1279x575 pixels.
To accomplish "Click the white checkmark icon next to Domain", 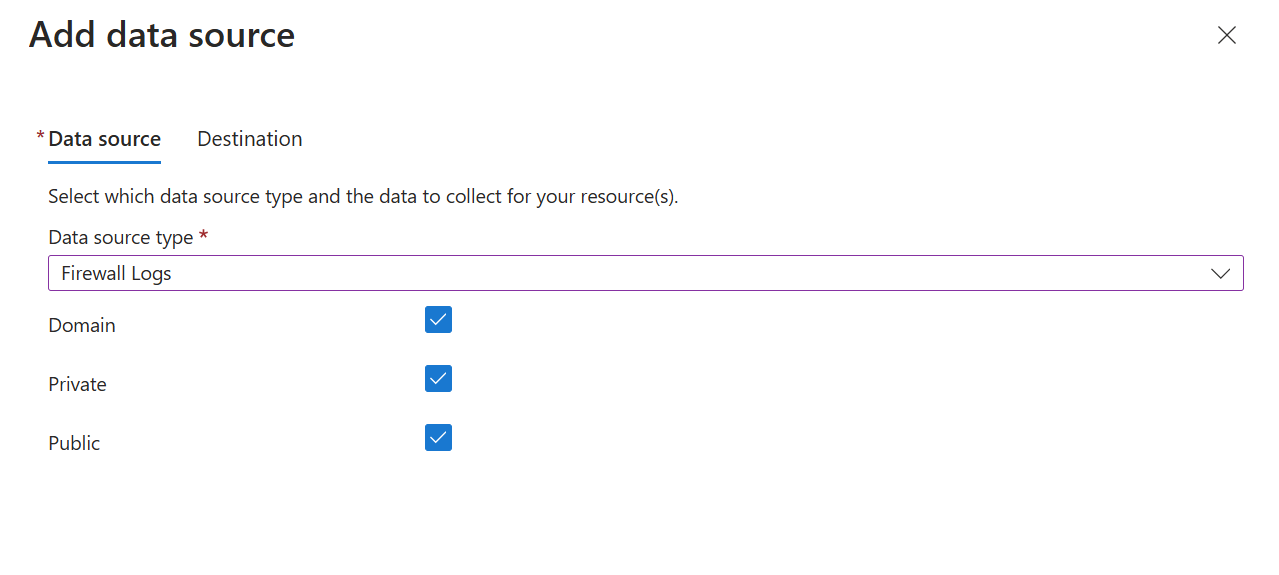I will coord(438,320).
